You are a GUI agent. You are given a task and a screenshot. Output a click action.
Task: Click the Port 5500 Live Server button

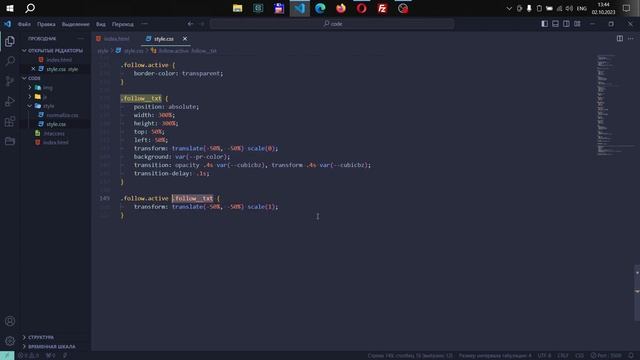[606, 356]
